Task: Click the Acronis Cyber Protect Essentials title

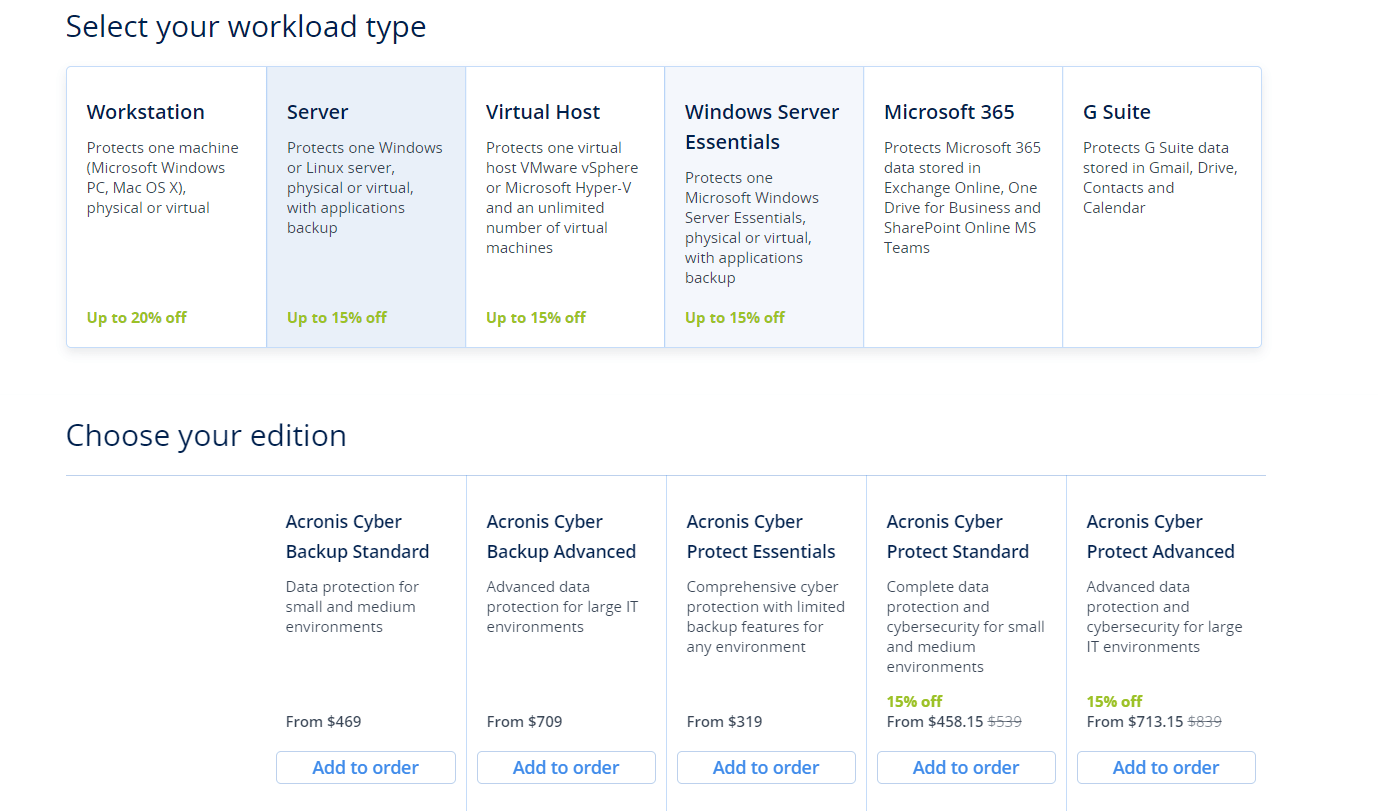Action: point(761,537)
